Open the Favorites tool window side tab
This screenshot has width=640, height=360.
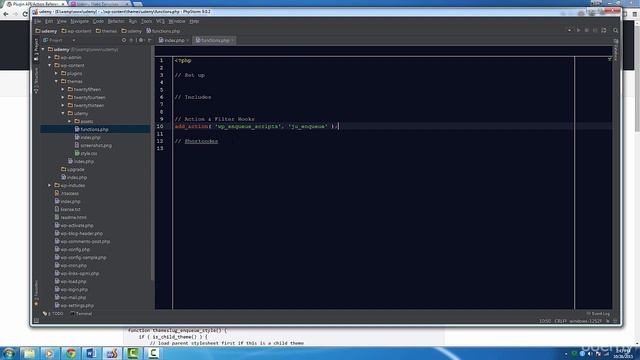click(x=36, y=294)
